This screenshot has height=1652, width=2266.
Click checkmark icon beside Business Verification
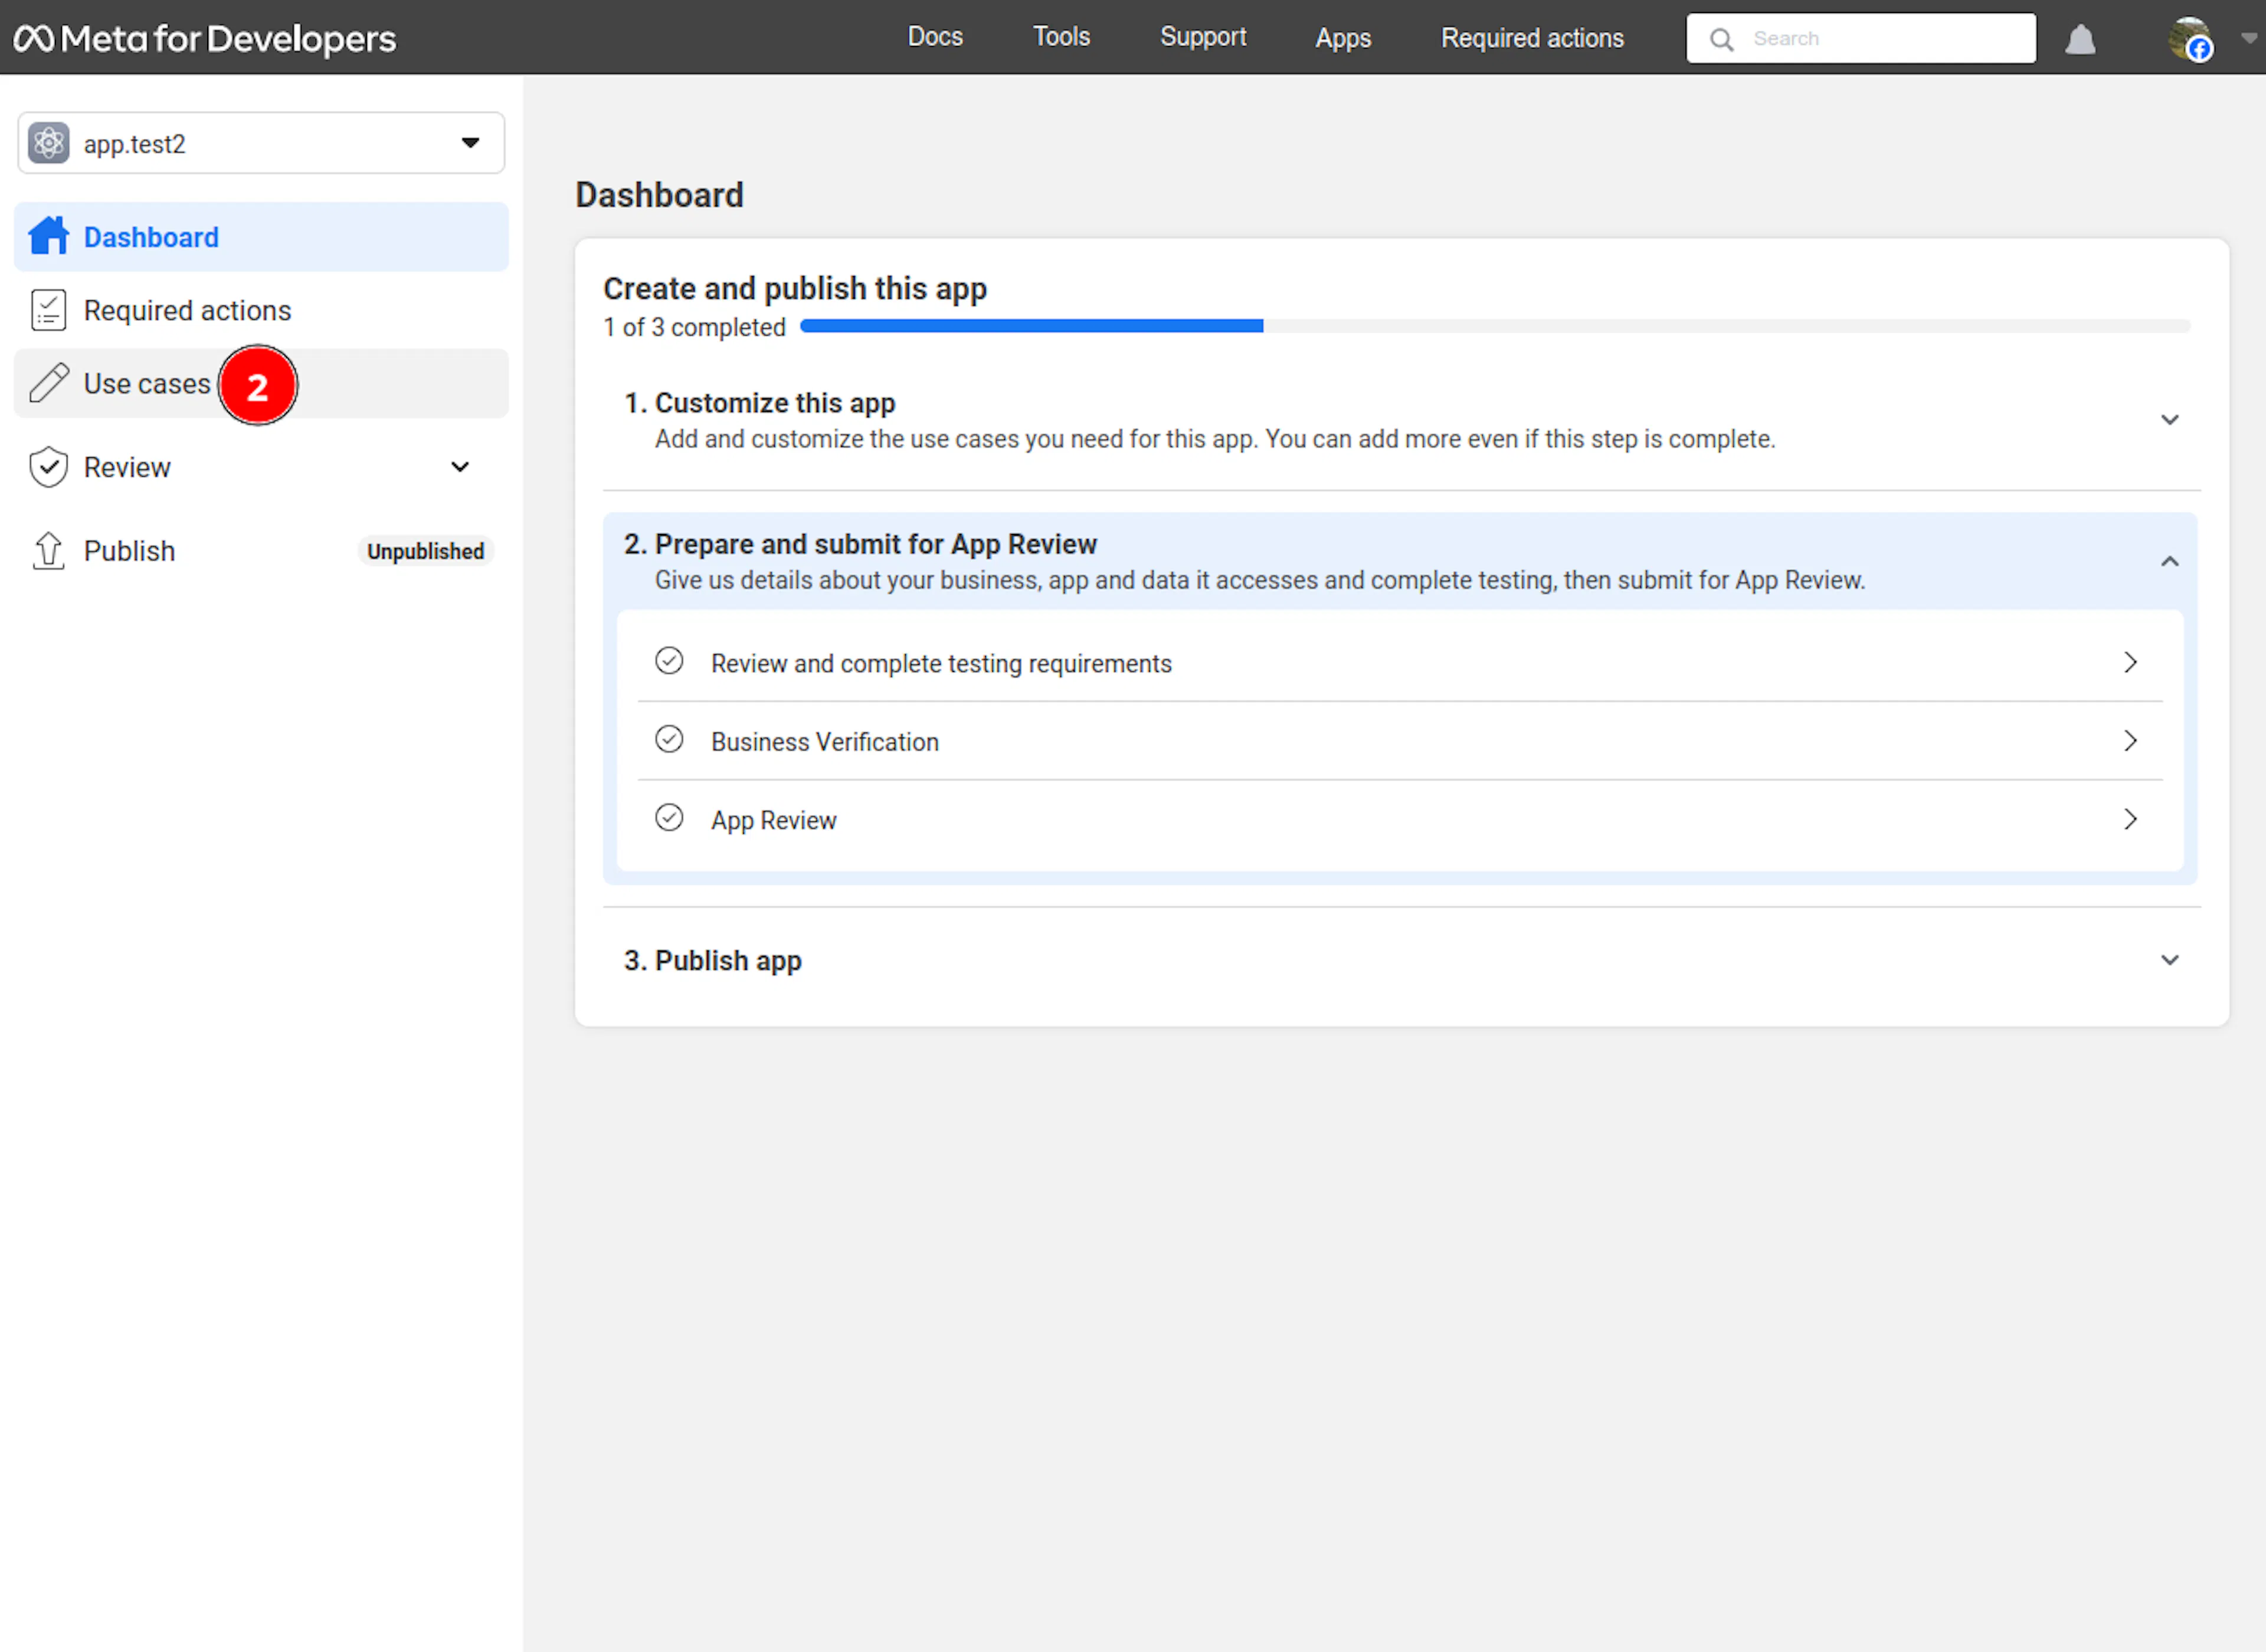click(669, 740)
